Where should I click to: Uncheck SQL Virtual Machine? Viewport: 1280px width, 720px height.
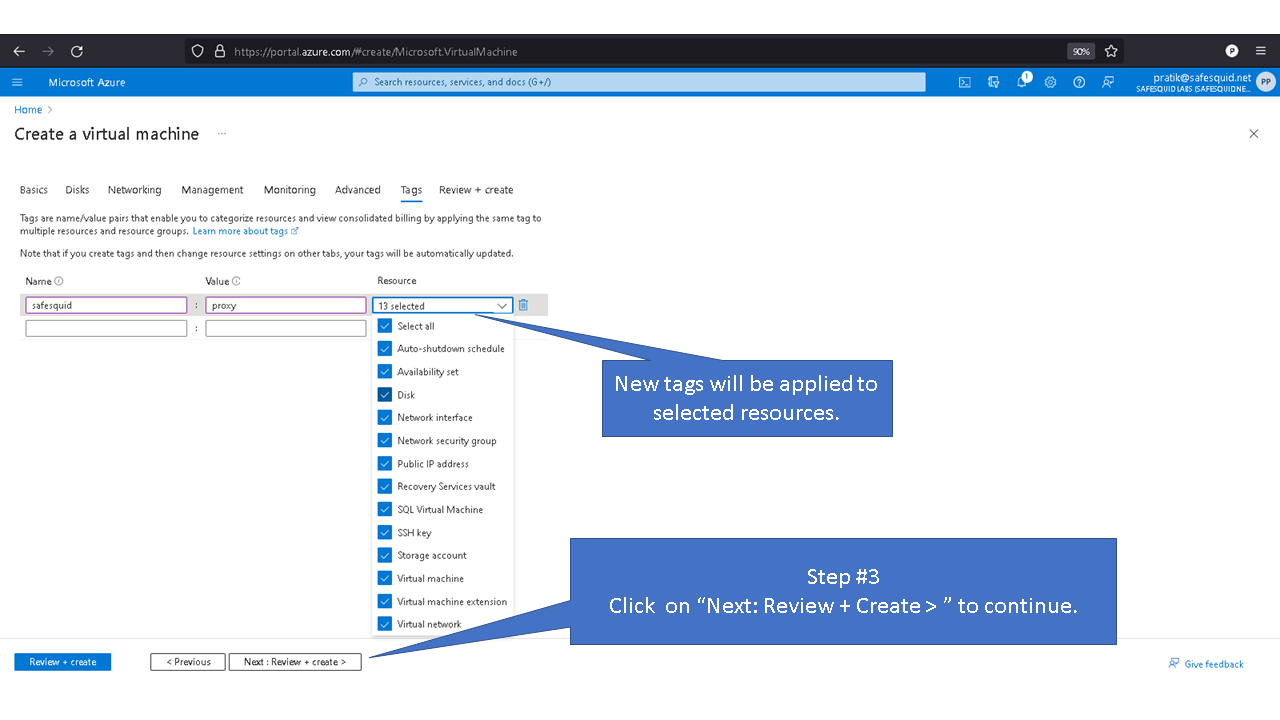385,510
